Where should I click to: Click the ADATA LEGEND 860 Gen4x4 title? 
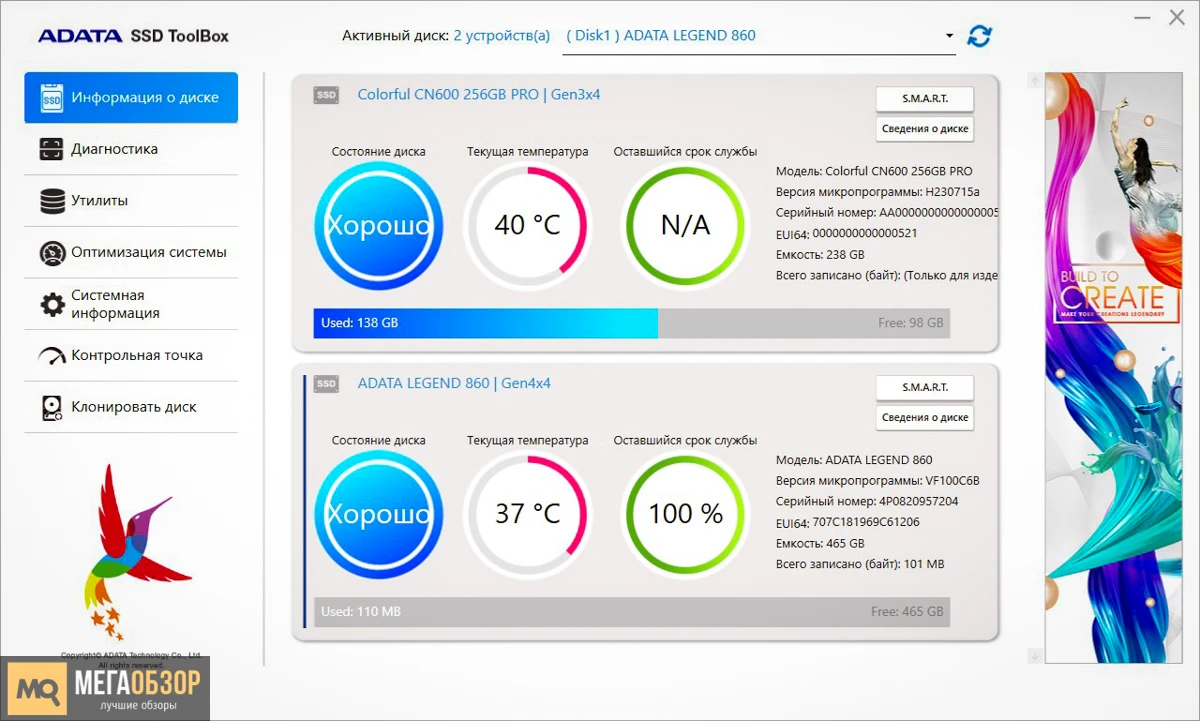[454, 383]
